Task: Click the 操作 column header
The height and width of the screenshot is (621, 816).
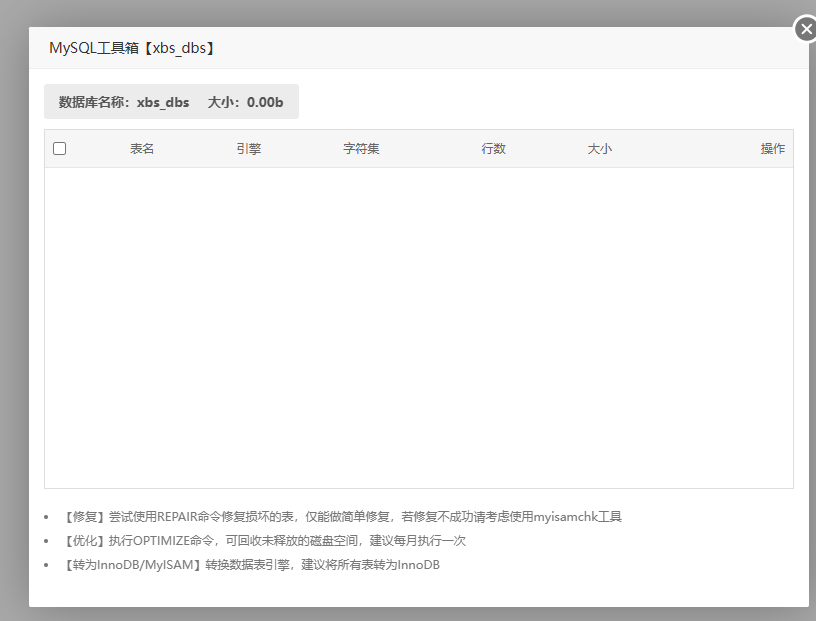Action: point(772,149)
